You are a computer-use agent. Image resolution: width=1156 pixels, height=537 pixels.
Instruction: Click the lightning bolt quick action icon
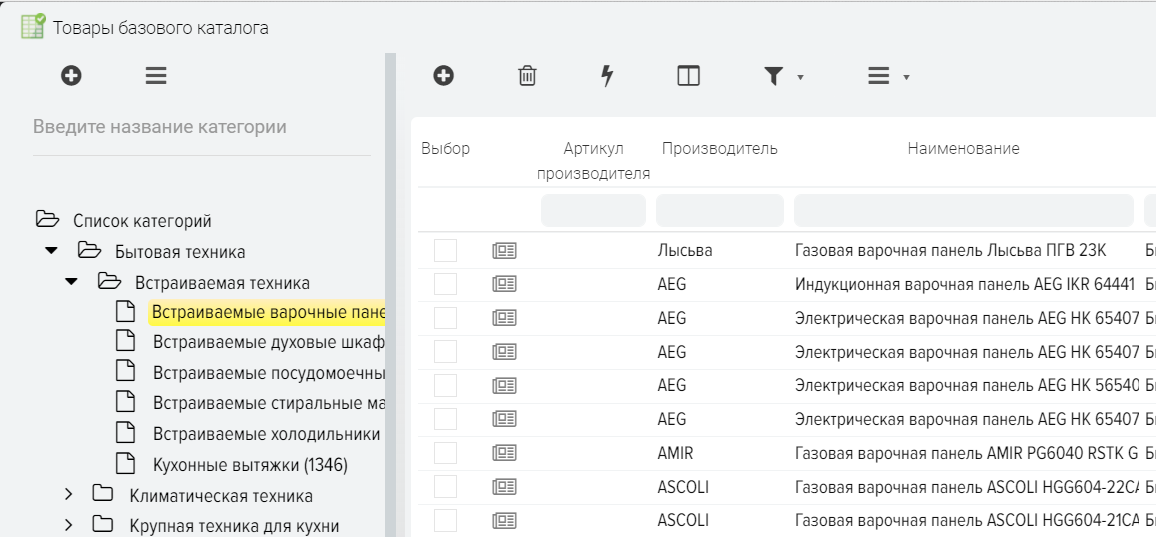click(x=606, y=76)
